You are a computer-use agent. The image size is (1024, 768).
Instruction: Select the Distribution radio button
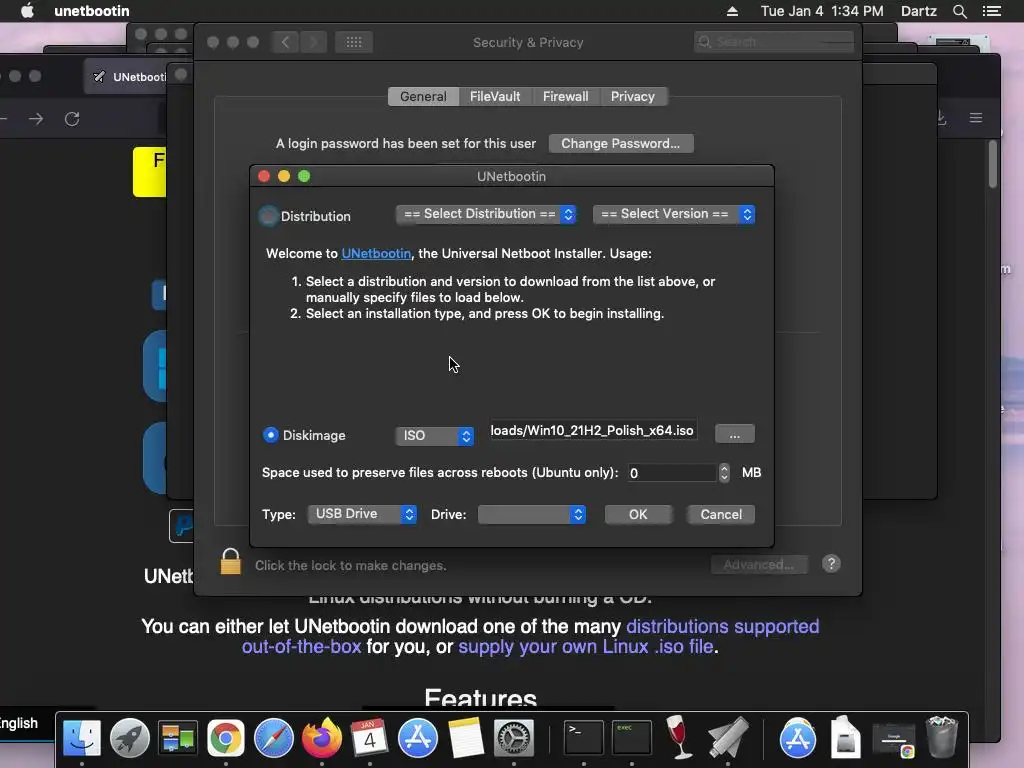268,216
